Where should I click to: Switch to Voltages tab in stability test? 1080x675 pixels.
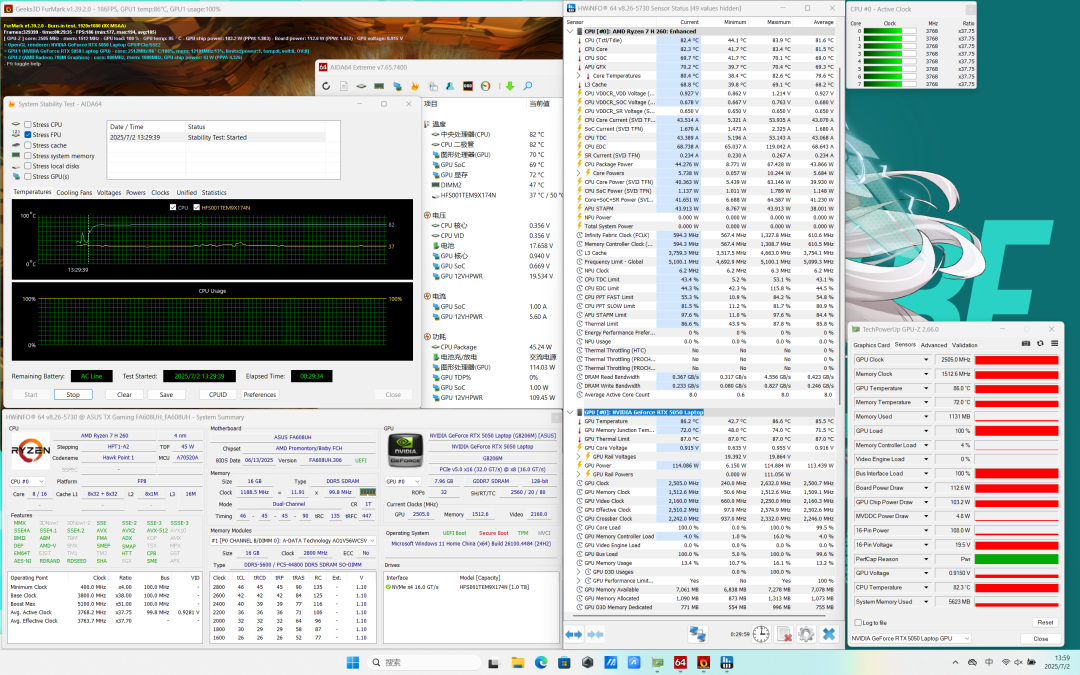click(x=109, y=193)
